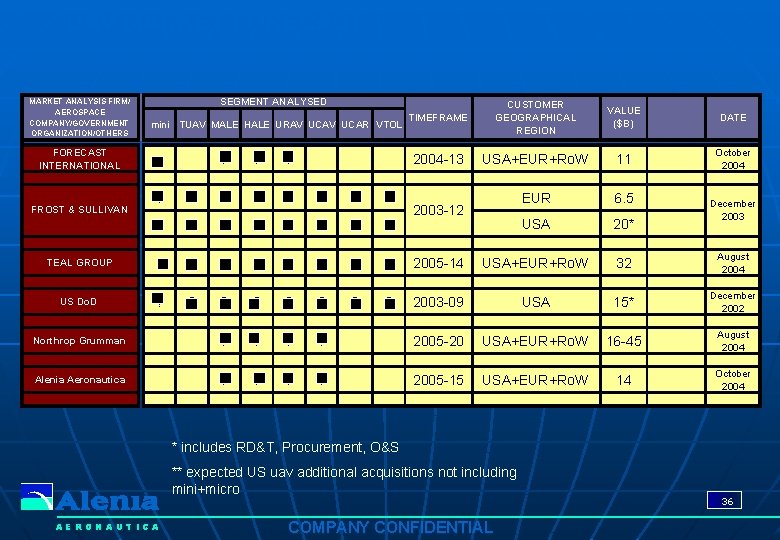Click the 'DATE' column header
The width and height of the screenshot is (780, 540).
733,117
